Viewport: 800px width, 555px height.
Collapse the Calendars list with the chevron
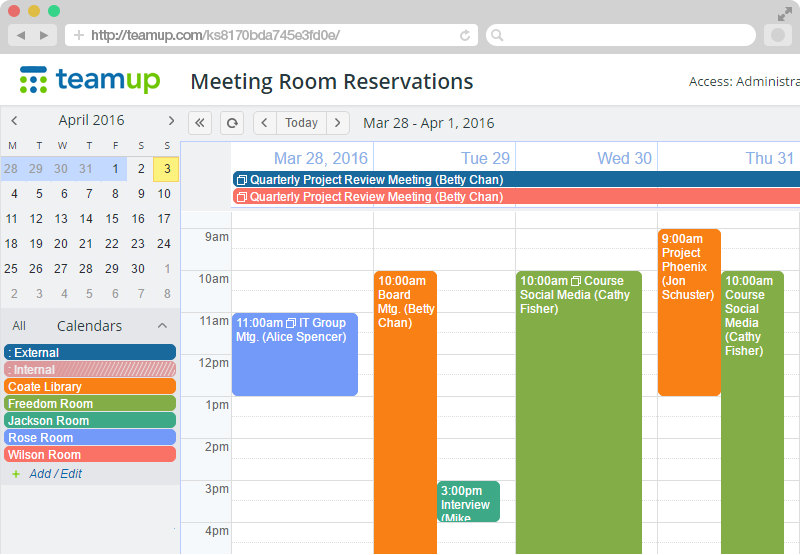pyautogui.click(x=162, y=325)
